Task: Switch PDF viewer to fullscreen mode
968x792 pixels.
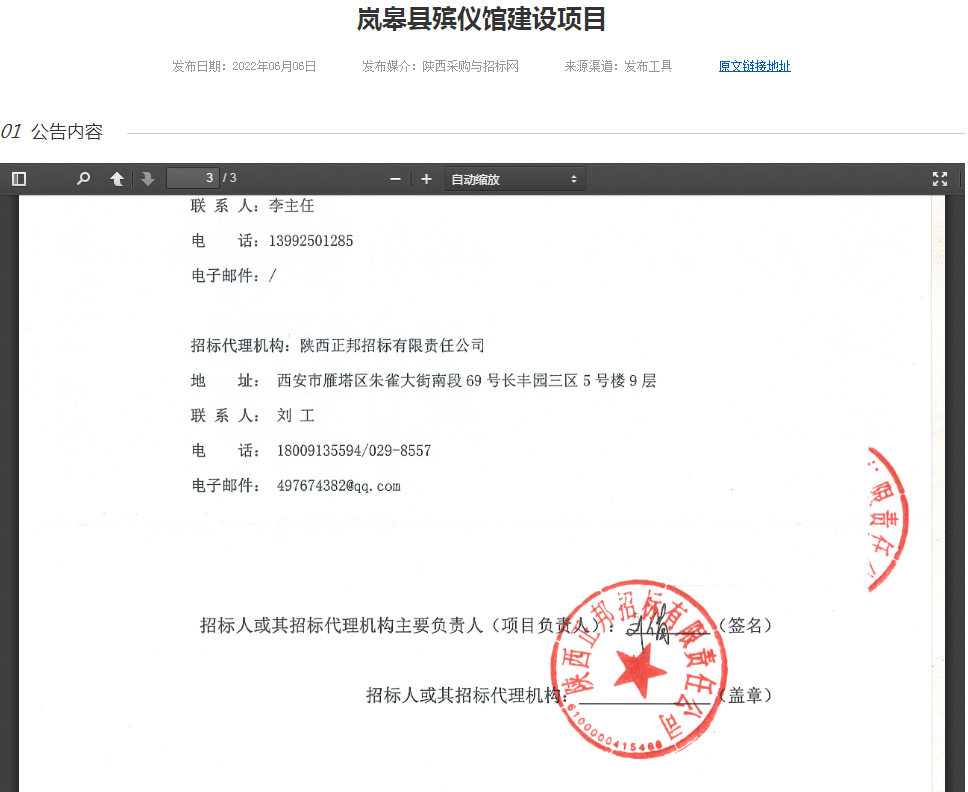Action: 940,179
